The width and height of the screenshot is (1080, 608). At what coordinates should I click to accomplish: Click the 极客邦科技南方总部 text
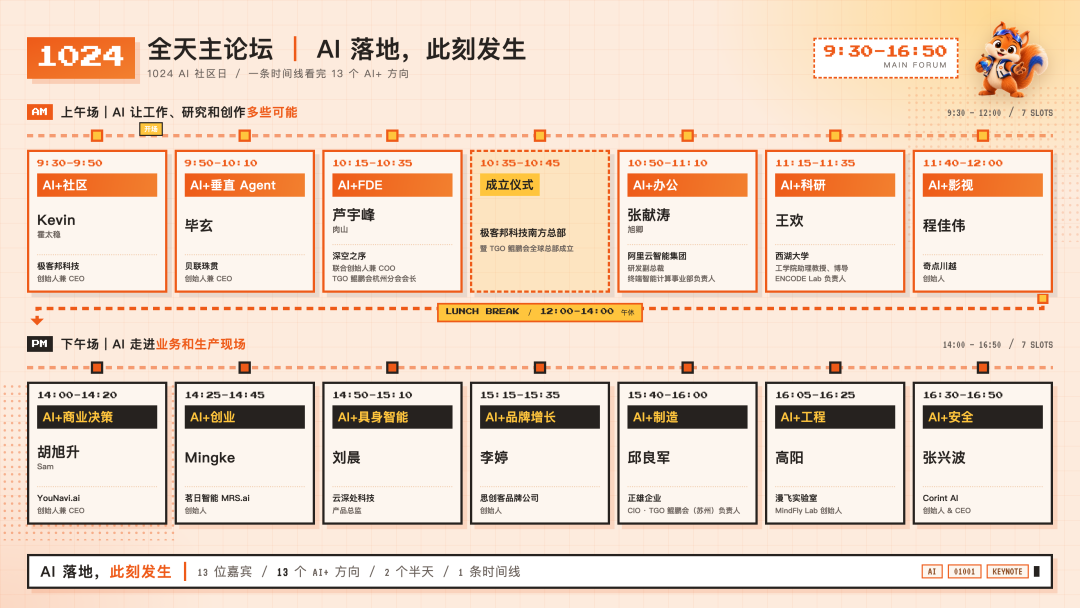[523, 233]
